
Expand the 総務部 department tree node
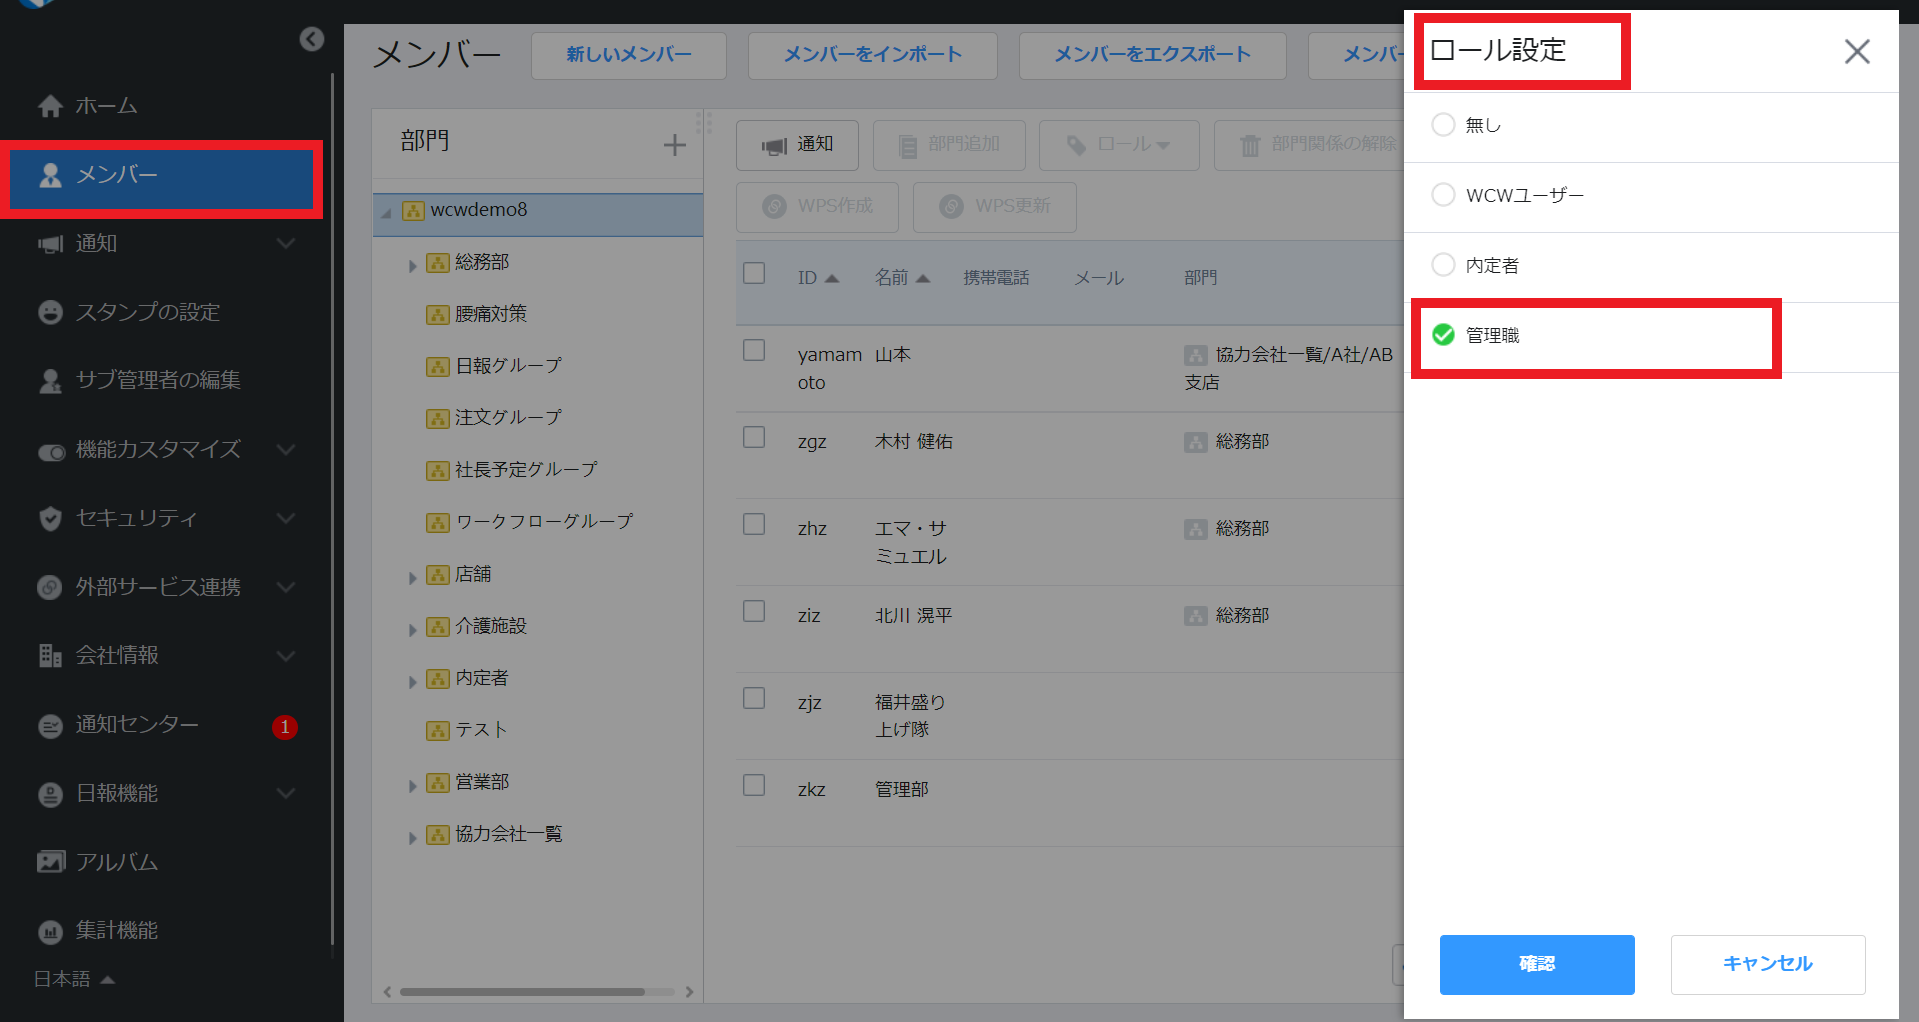[412, 265]
